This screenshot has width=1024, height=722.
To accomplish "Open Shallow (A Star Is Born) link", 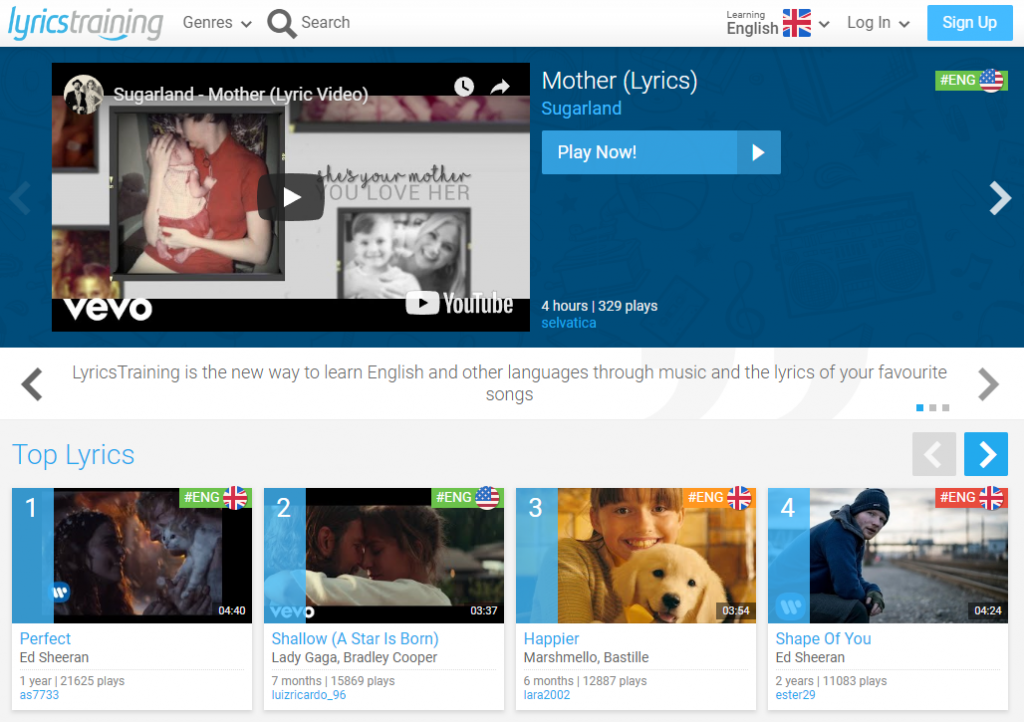I will coord(355,638).
